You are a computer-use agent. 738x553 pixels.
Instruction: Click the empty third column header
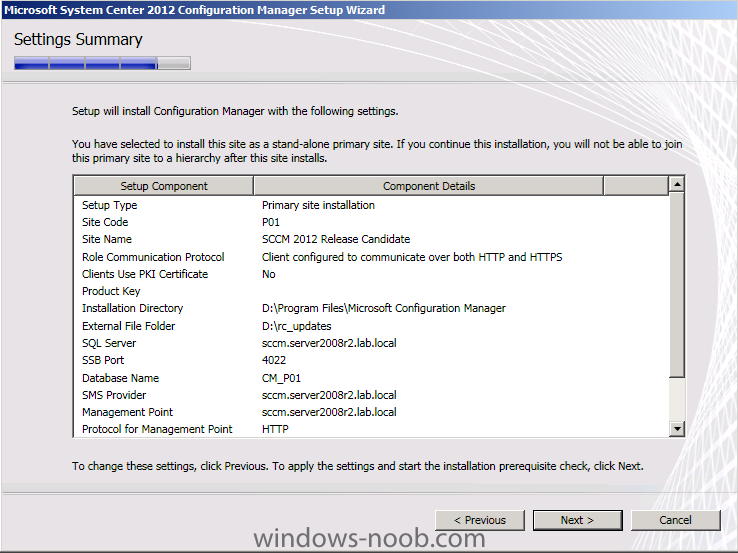[x=636, y=186]
